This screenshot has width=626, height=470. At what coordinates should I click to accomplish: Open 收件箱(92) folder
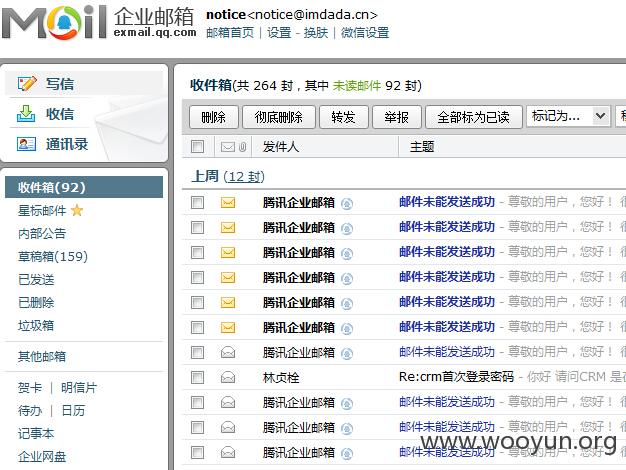tap(84, 187)
